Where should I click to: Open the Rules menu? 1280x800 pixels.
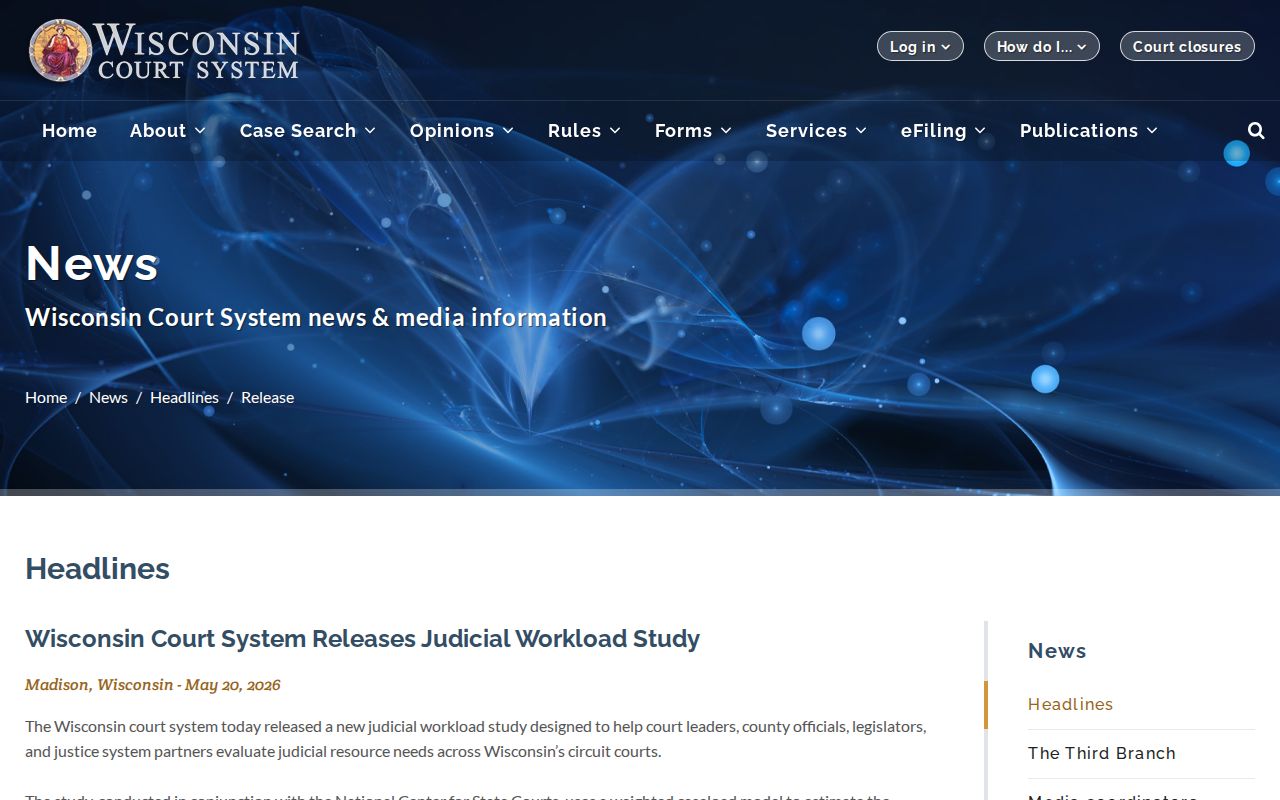pyautogui.click(x=585, y=131)
